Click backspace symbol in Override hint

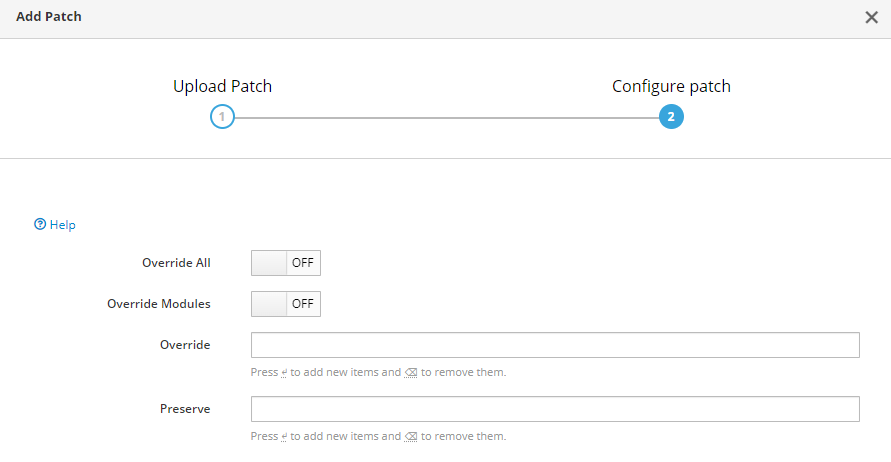(411, 373)
